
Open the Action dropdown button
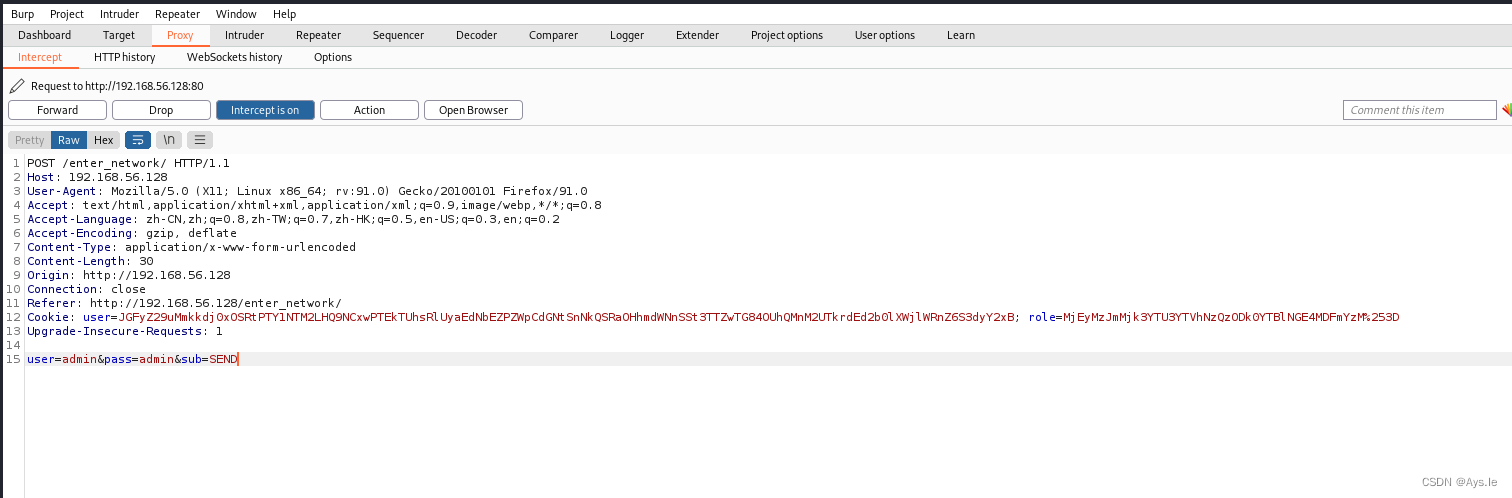(x=369, y=110)
